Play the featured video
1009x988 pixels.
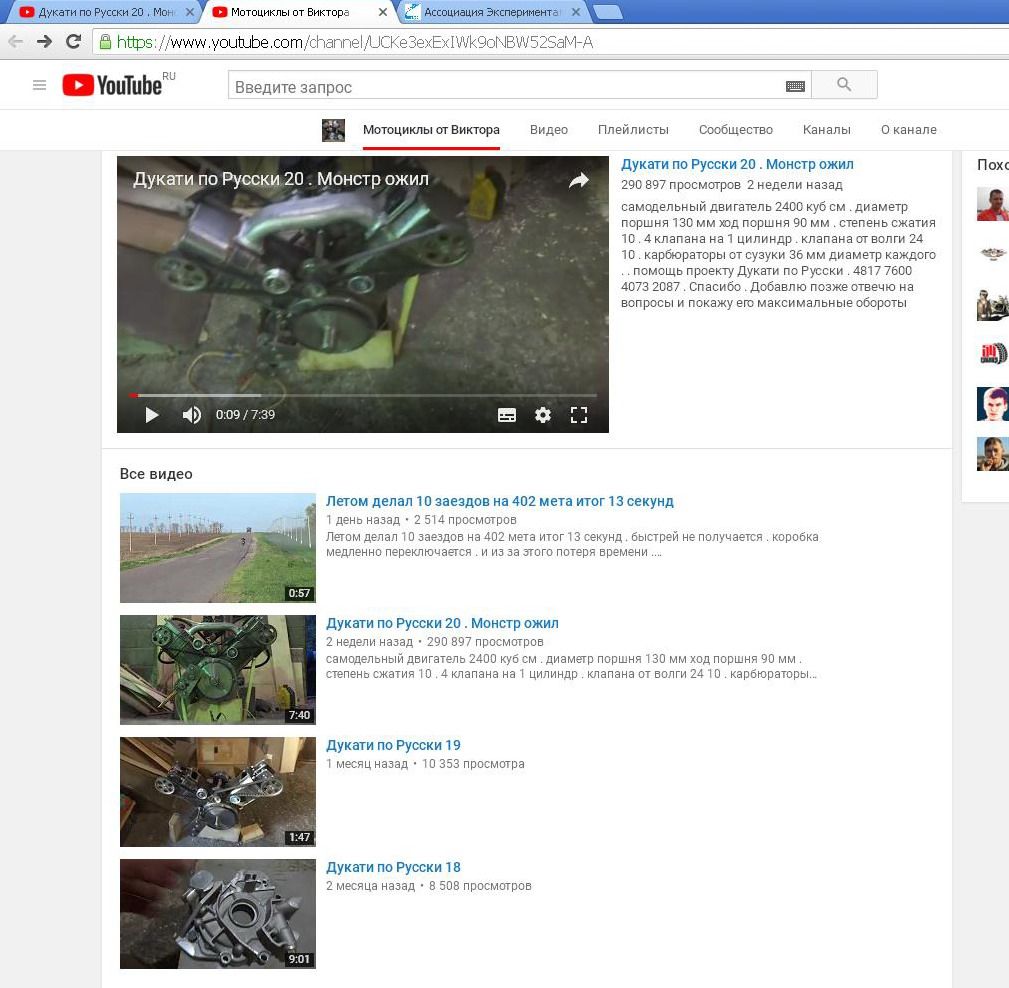152,415
